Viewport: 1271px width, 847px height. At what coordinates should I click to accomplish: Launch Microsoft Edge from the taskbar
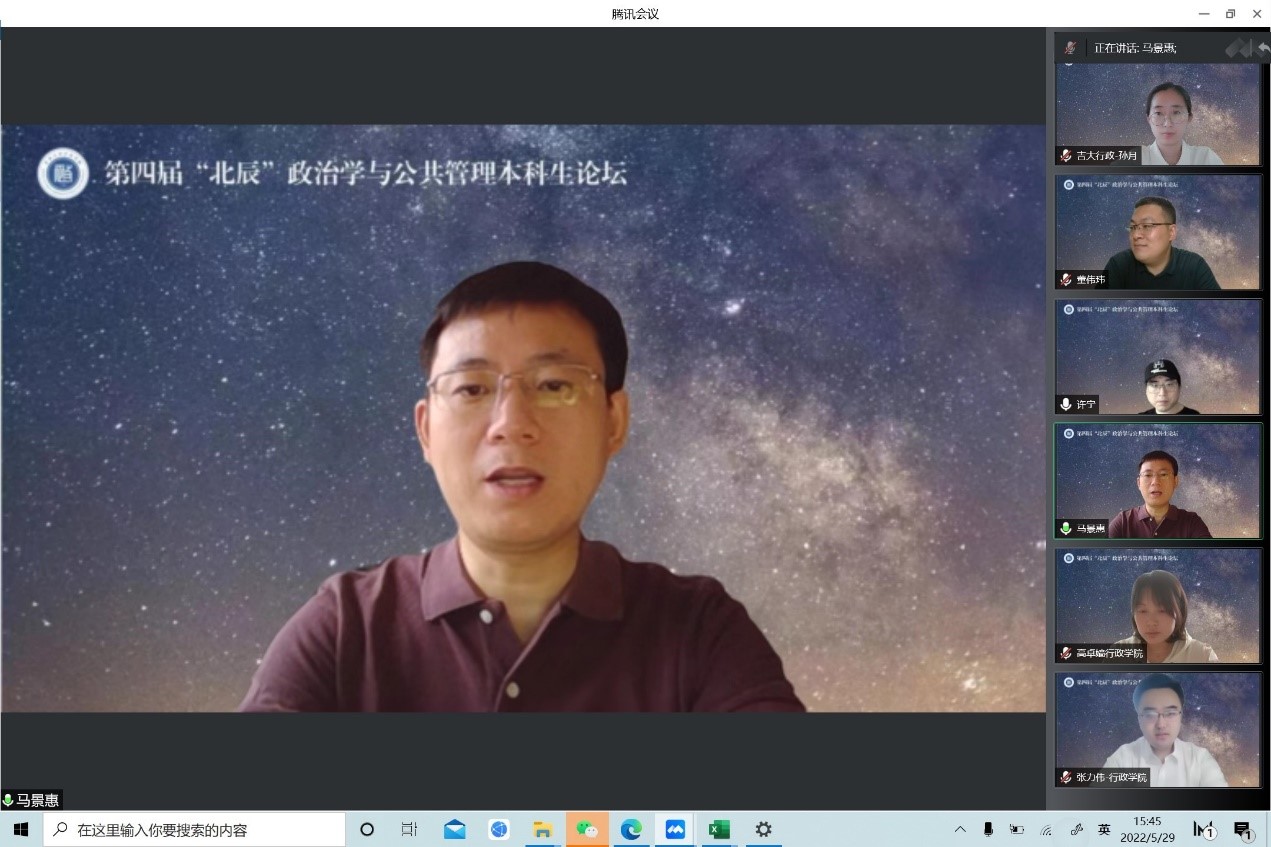(x=631, y=829)
